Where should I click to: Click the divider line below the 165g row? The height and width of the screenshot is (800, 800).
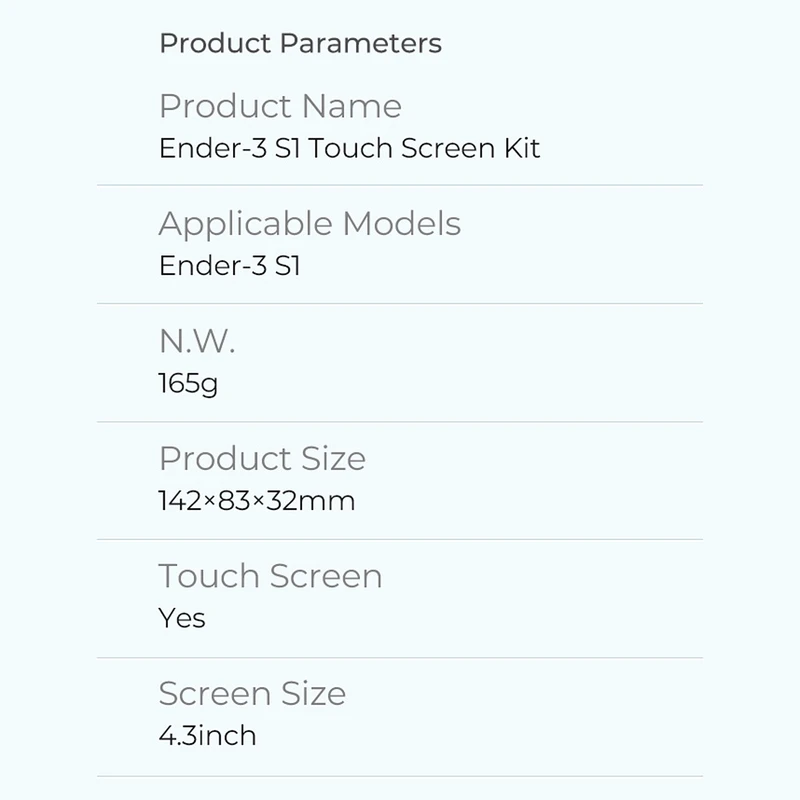click(400, 421)
